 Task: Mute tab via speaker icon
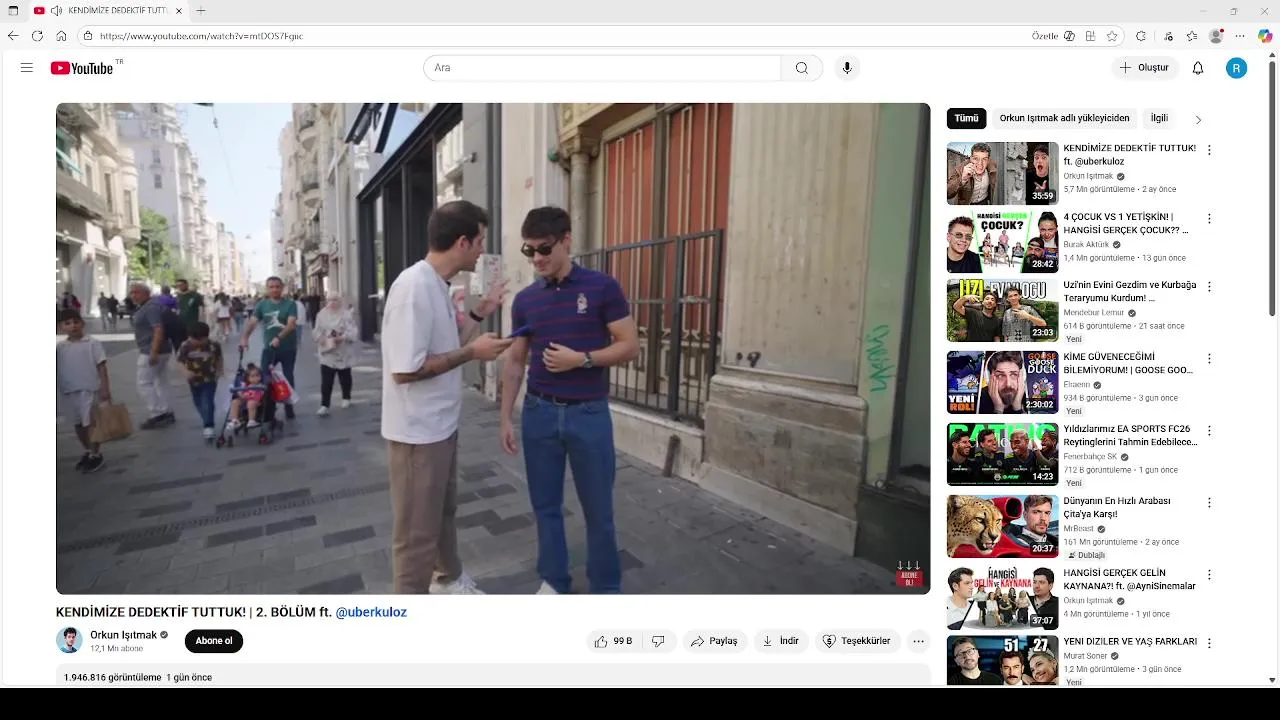pos(56,10)
